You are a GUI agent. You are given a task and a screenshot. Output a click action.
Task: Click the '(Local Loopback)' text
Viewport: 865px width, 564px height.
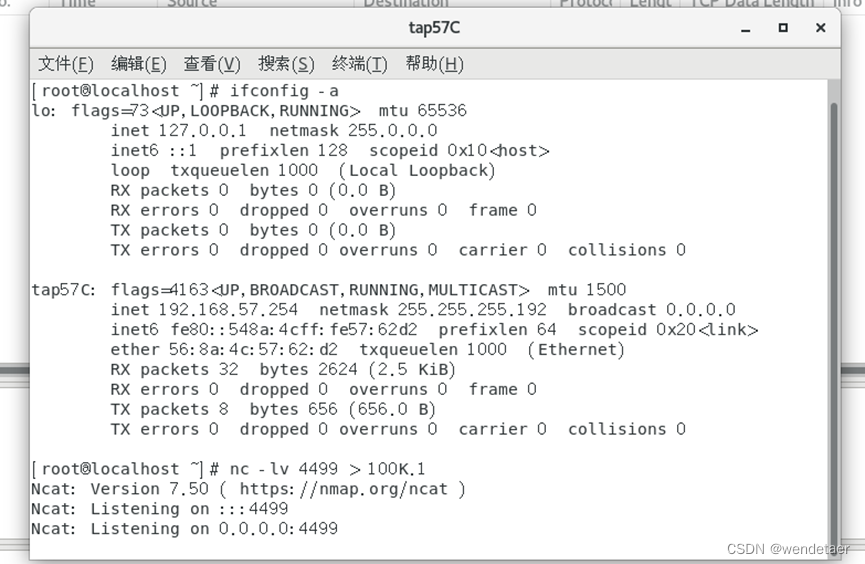(417, 171)
